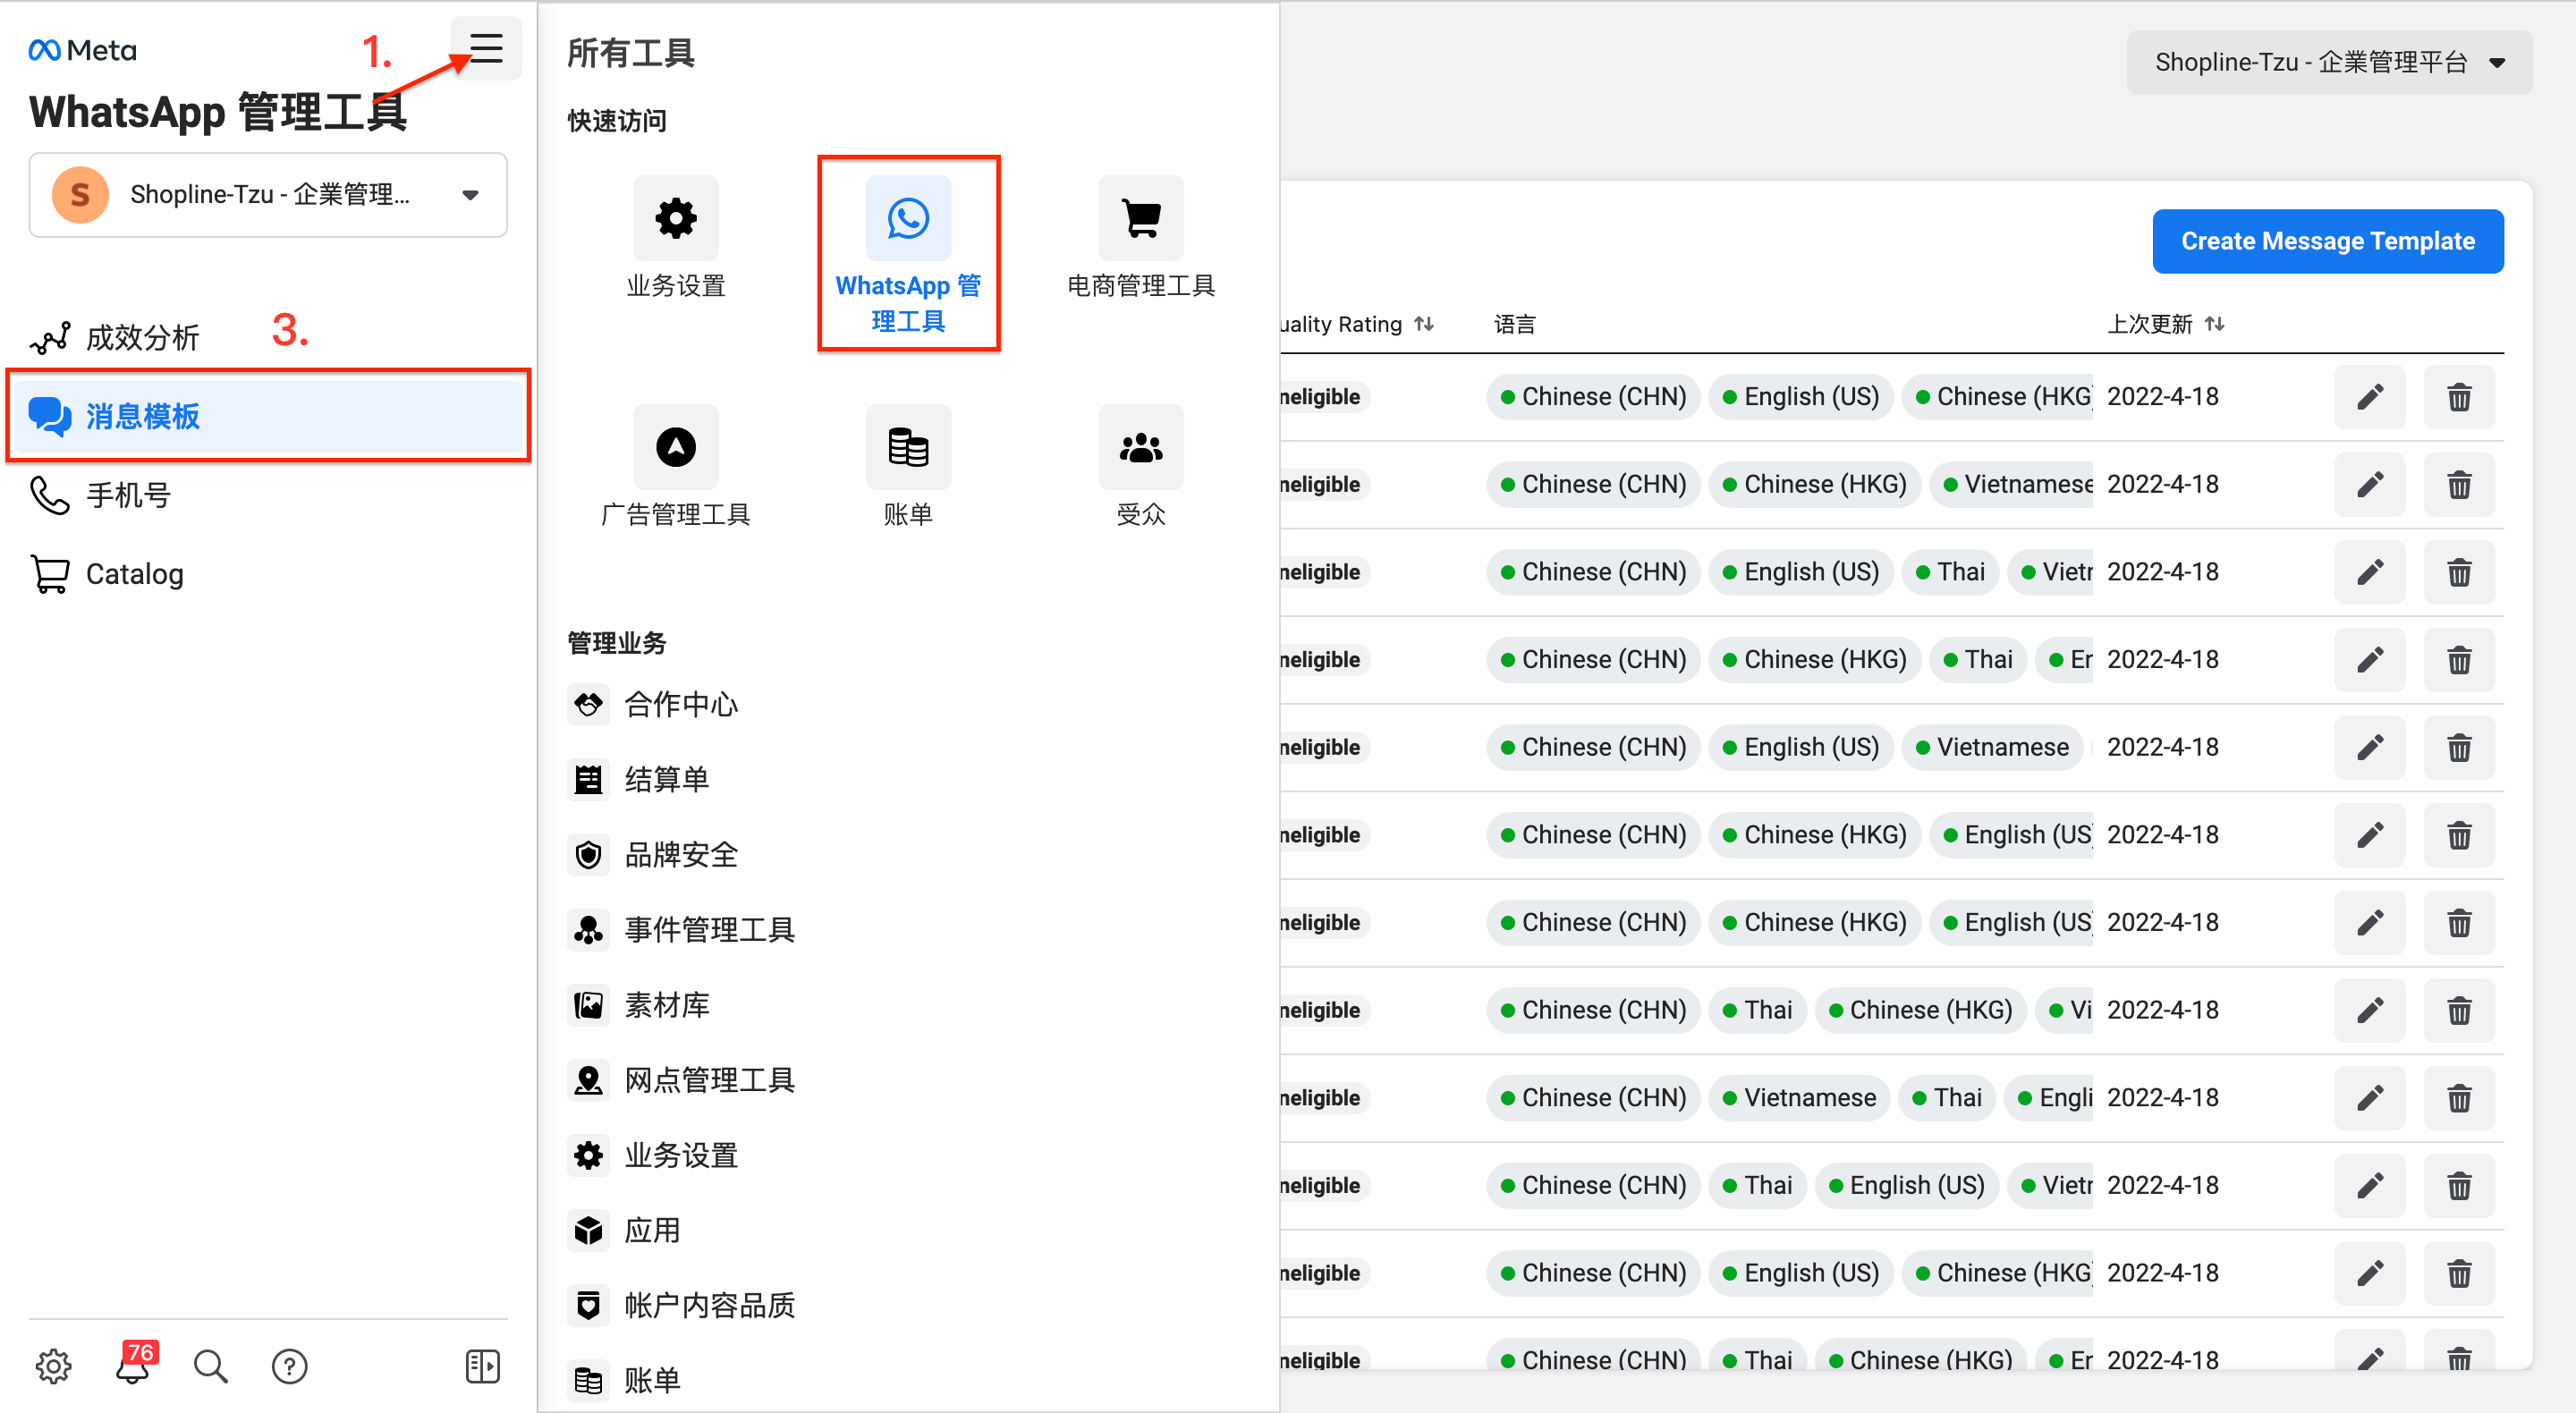Click the search magnifier in sidebar footer
Screen dimensions: 2576x1413
pos(210,1366)
